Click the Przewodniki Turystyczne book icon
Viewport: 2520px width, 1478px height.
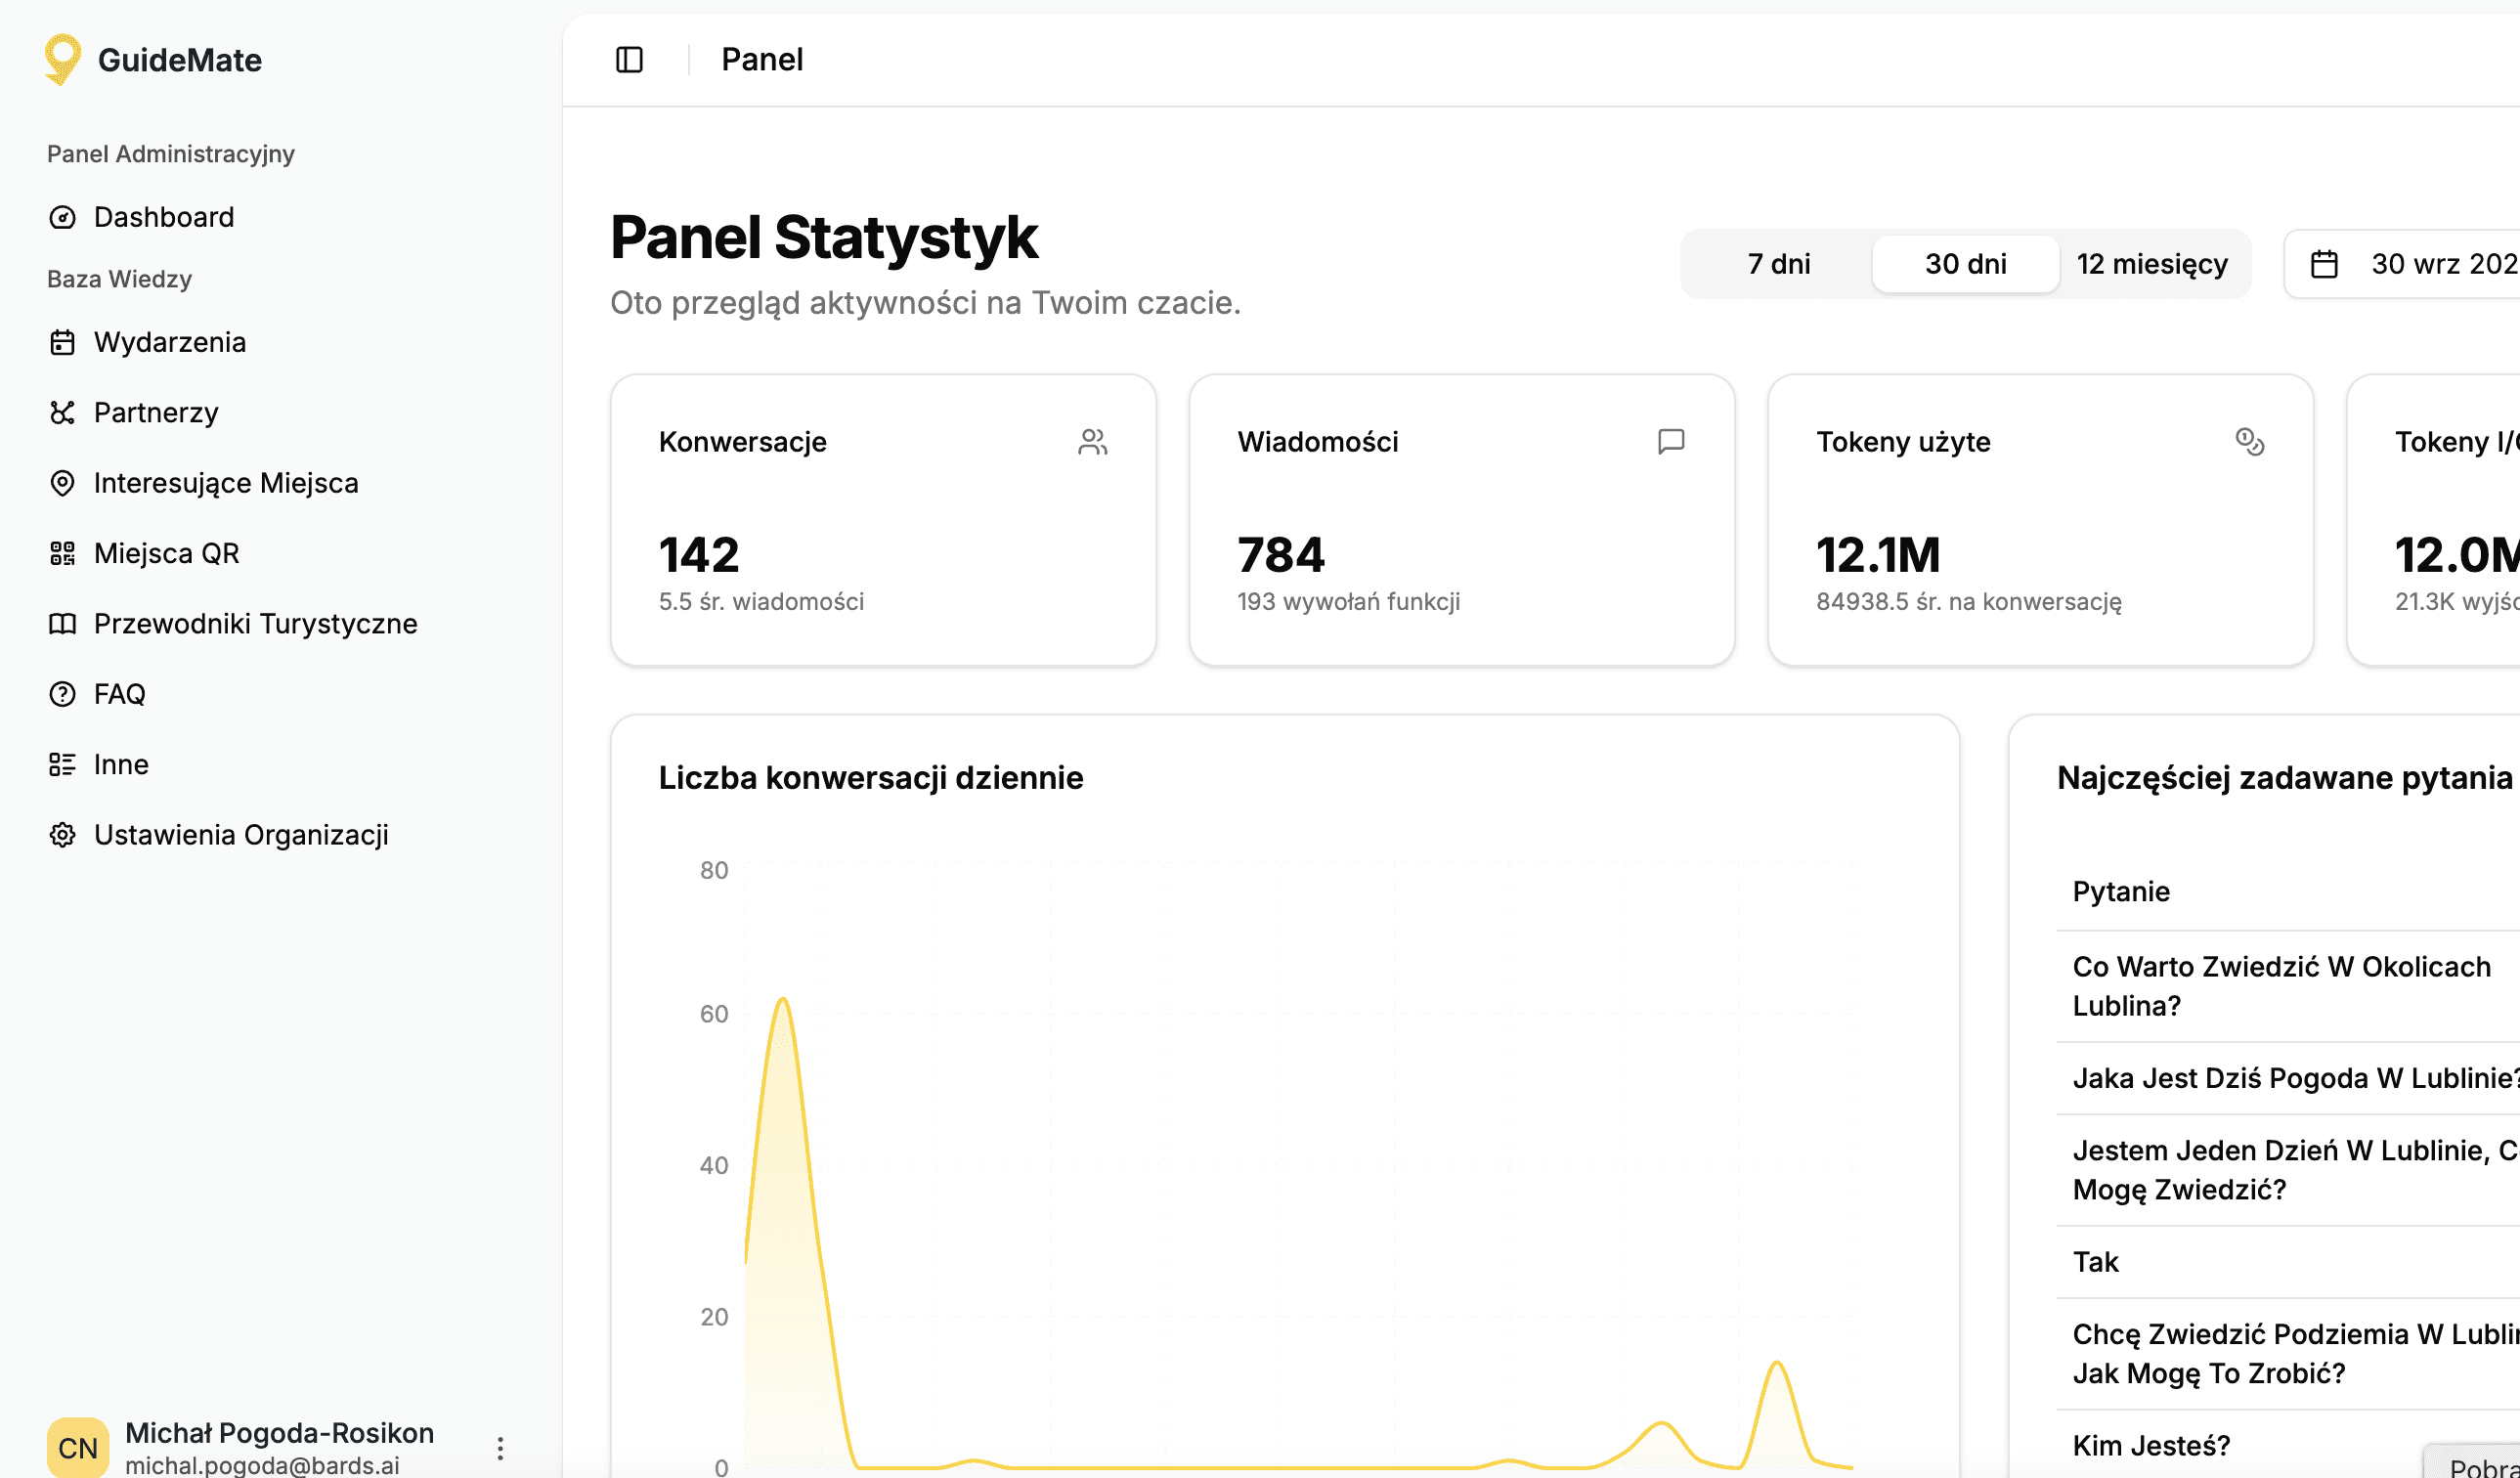pyautogui.click(x=62, y=624)
